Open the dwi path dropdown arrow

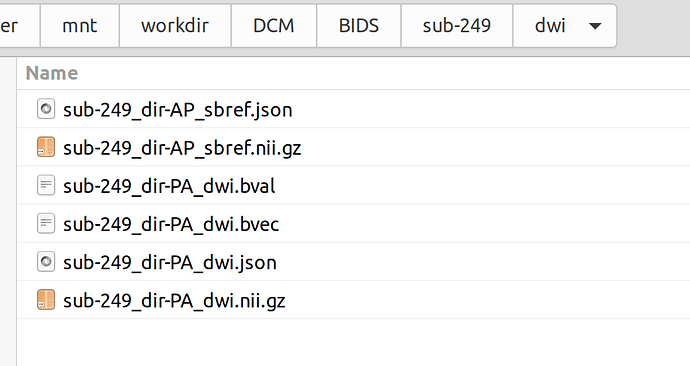click(595, 26)
